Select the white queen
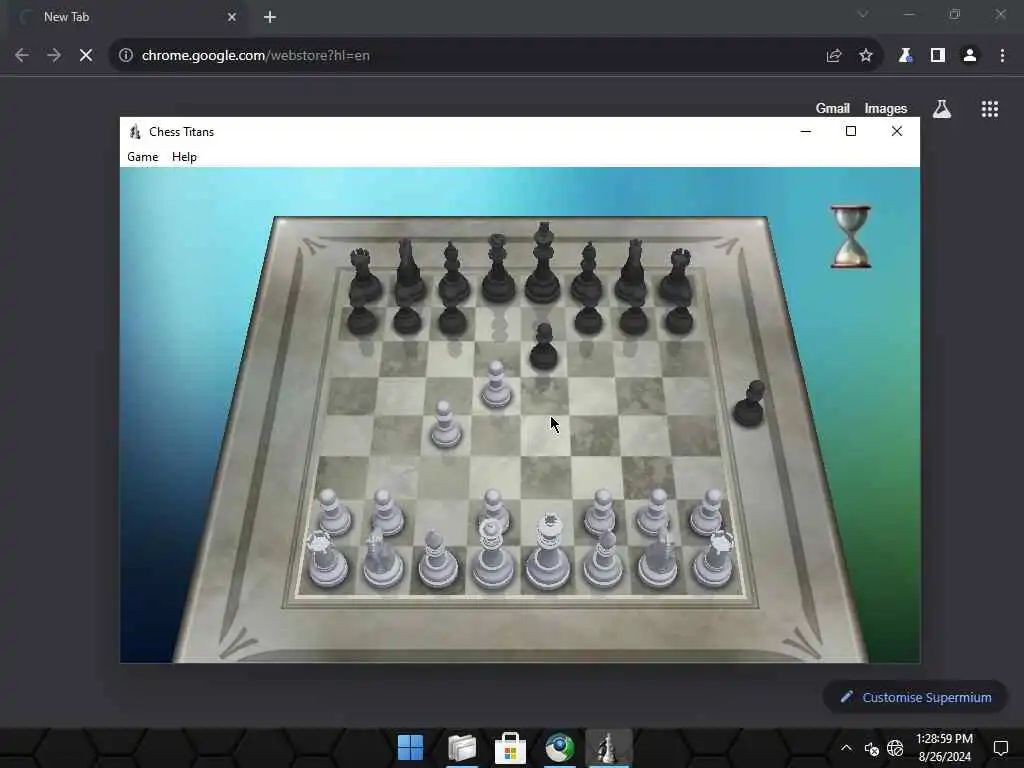Screen dimensions: 1024x768 (x=492, y=554)
